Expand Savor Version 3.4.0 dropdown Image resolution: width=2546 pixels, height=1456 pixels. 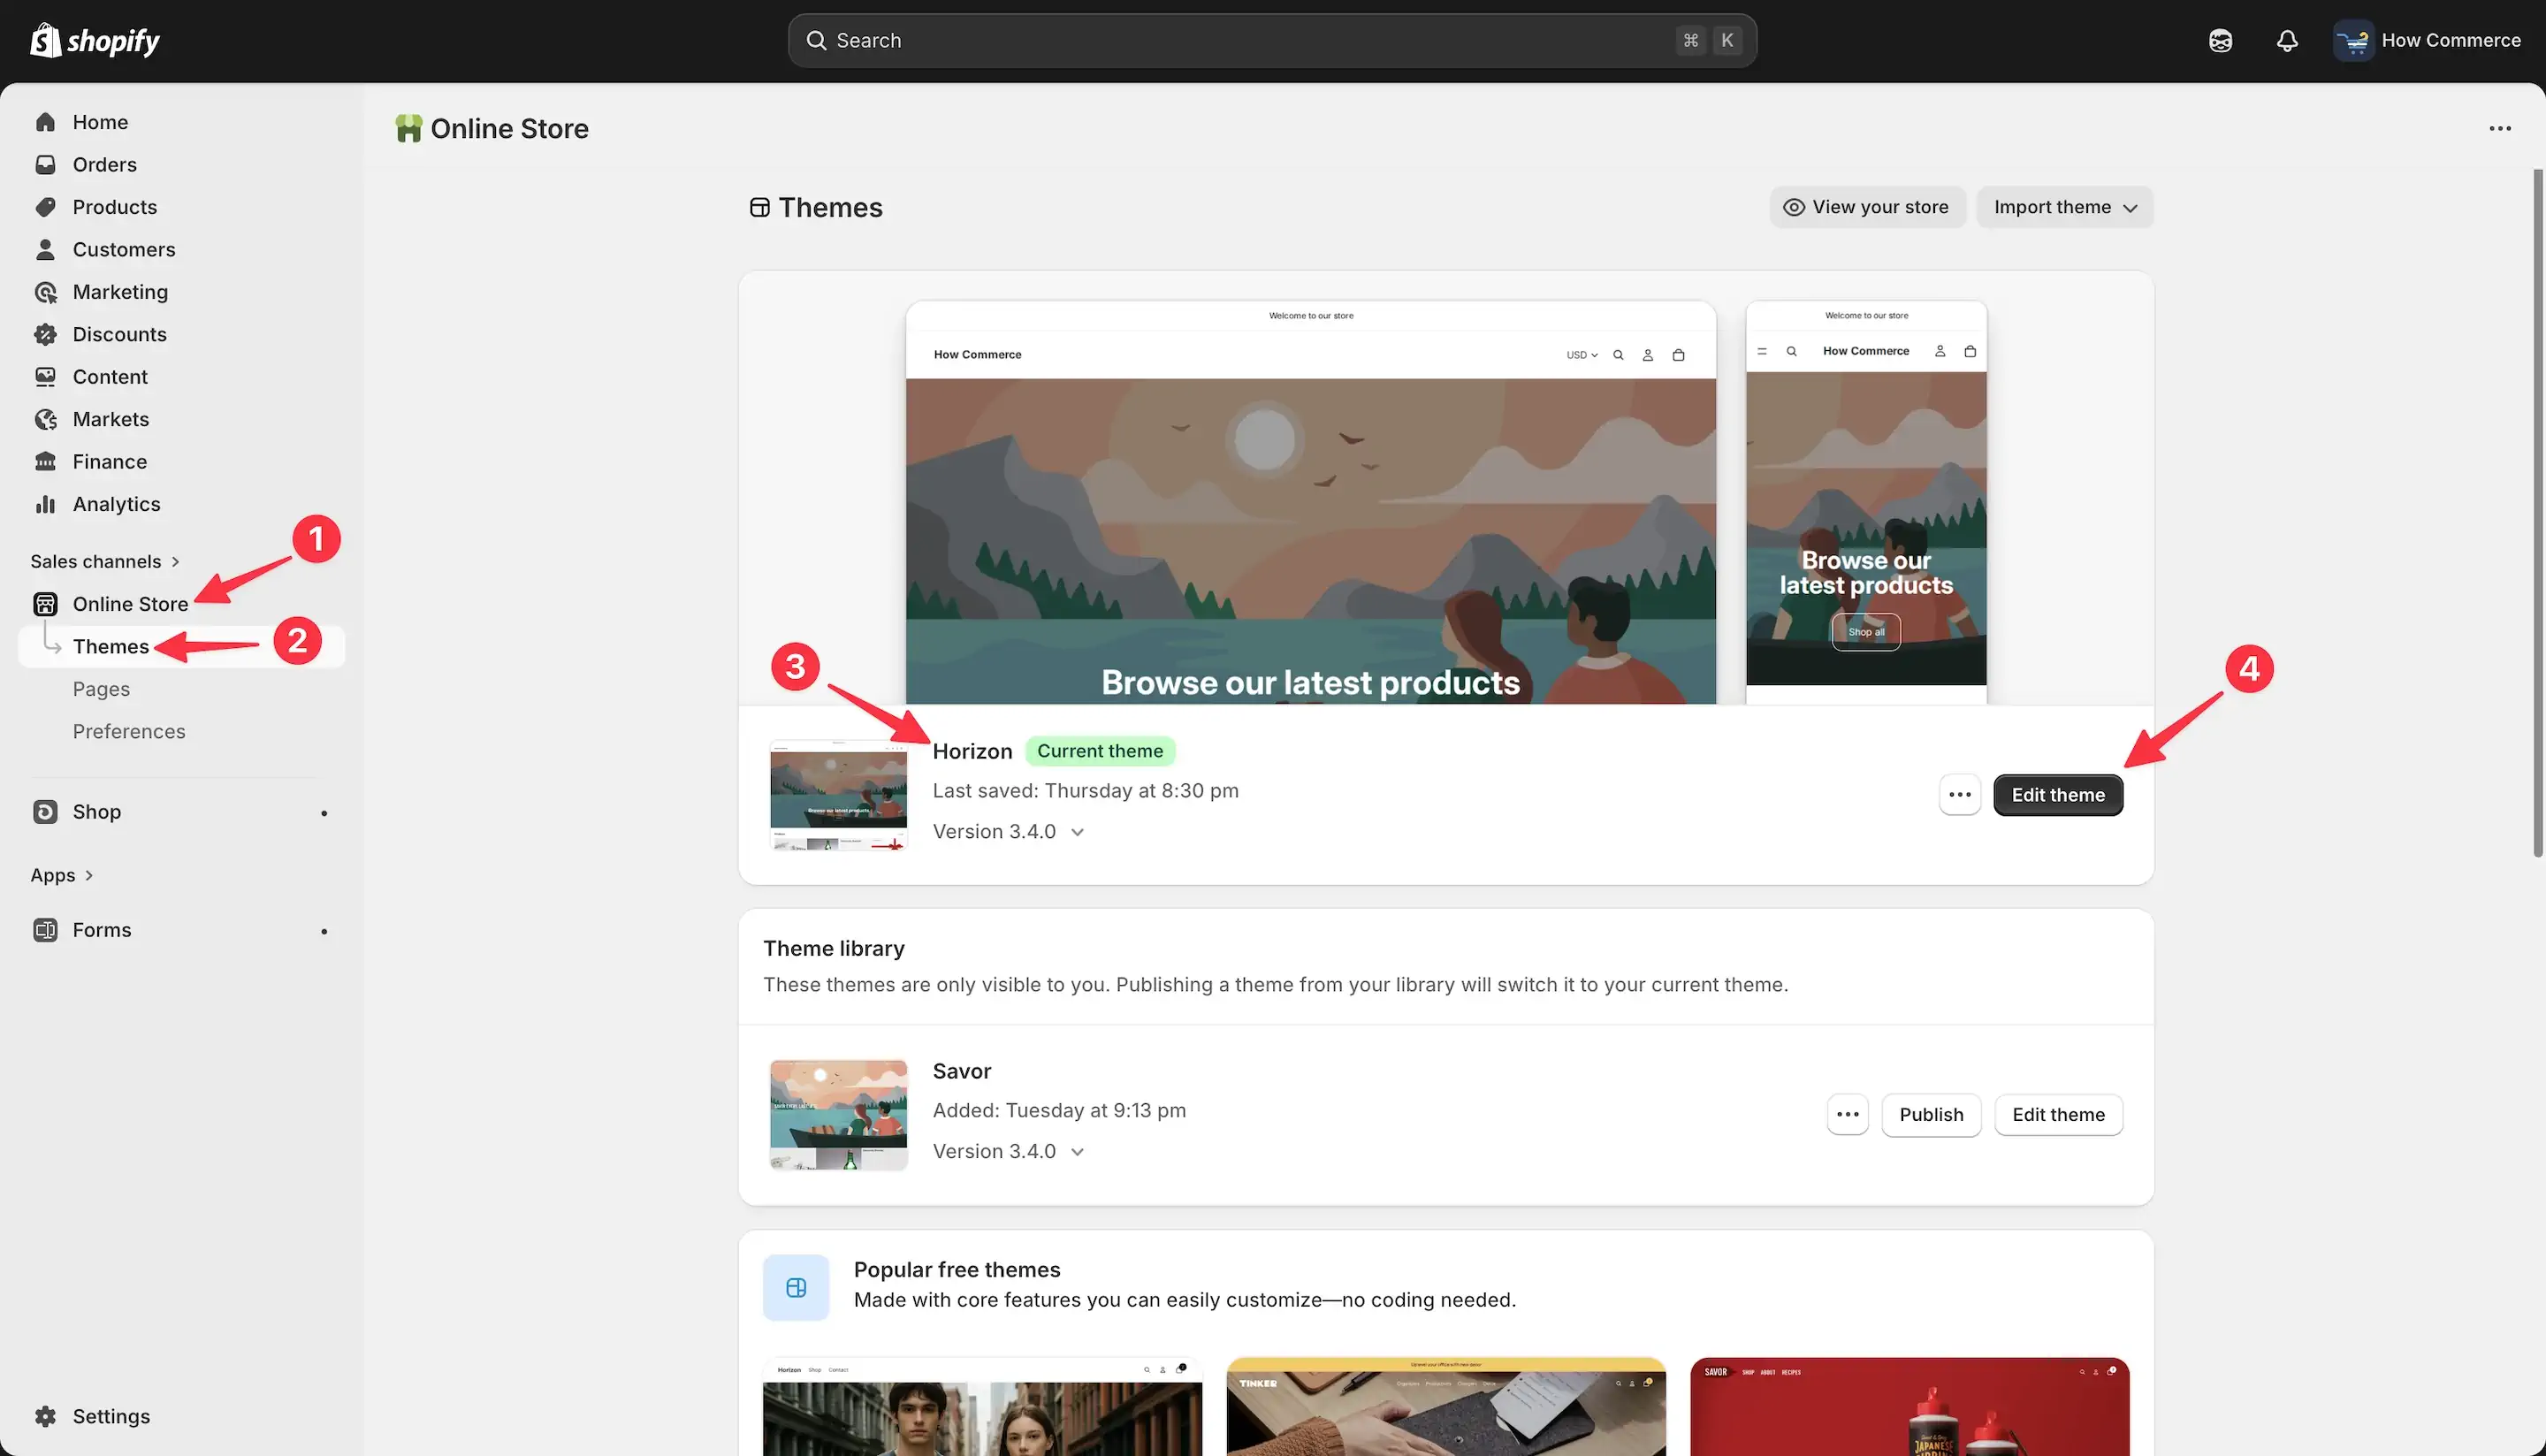point(1008,1151)
